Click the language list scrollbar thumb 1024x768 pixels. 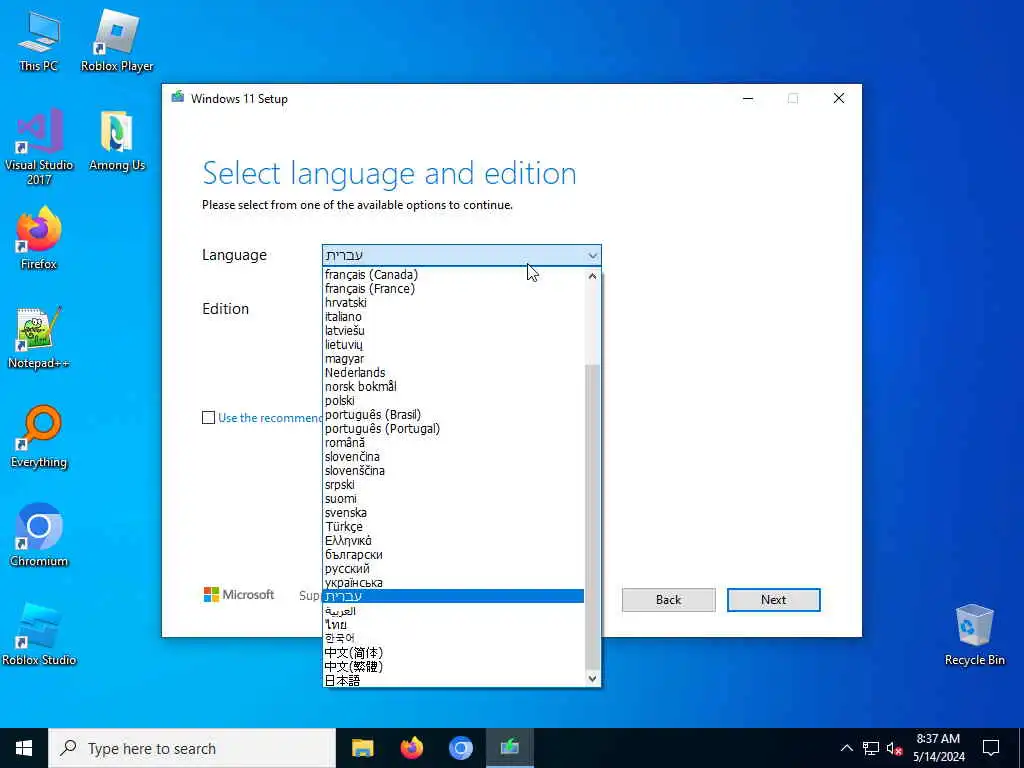592,517
